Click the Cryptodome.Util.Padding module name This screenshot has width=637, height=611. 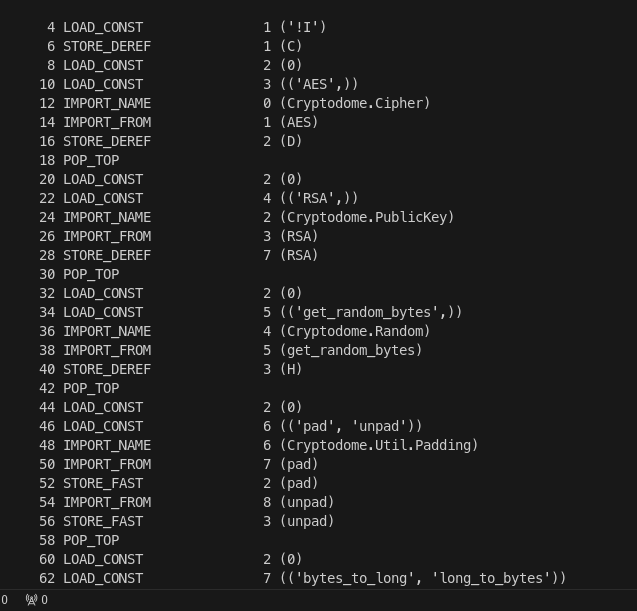click(379, 445)
